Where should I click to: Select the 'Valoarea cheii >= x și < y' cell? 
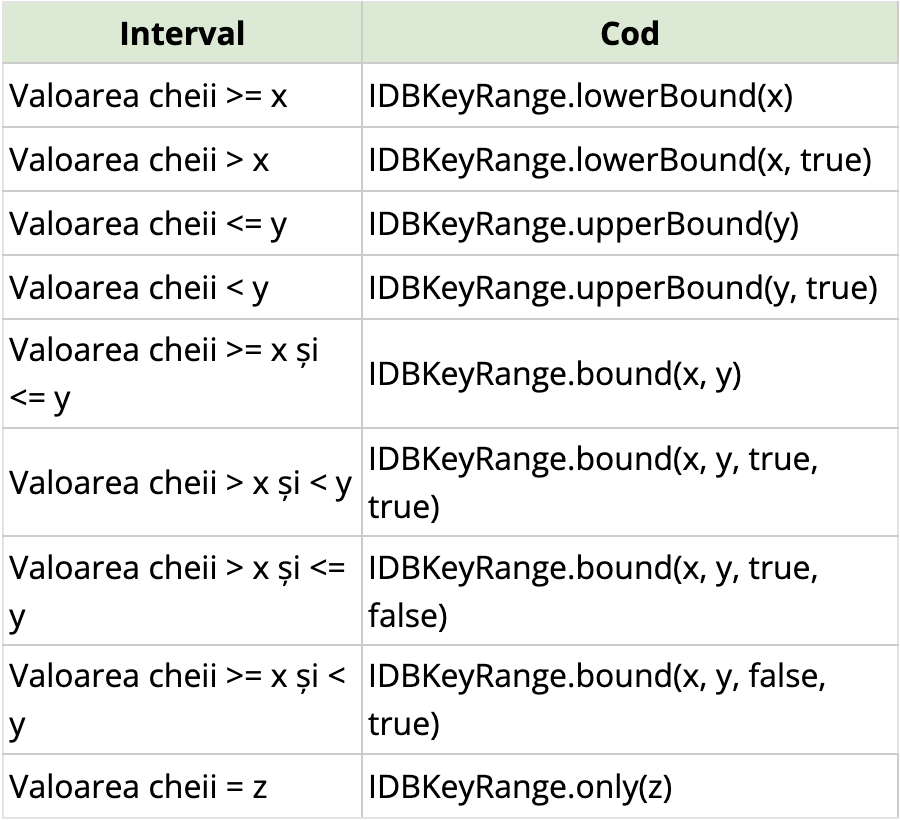pos(182,699)
